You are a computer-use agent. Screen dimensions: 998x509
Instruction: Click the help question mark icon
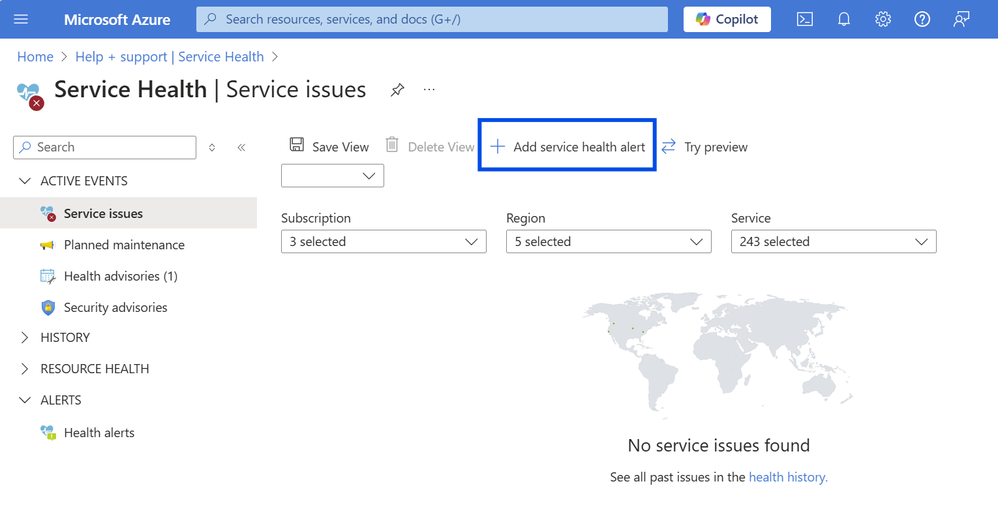pos(922,19)
